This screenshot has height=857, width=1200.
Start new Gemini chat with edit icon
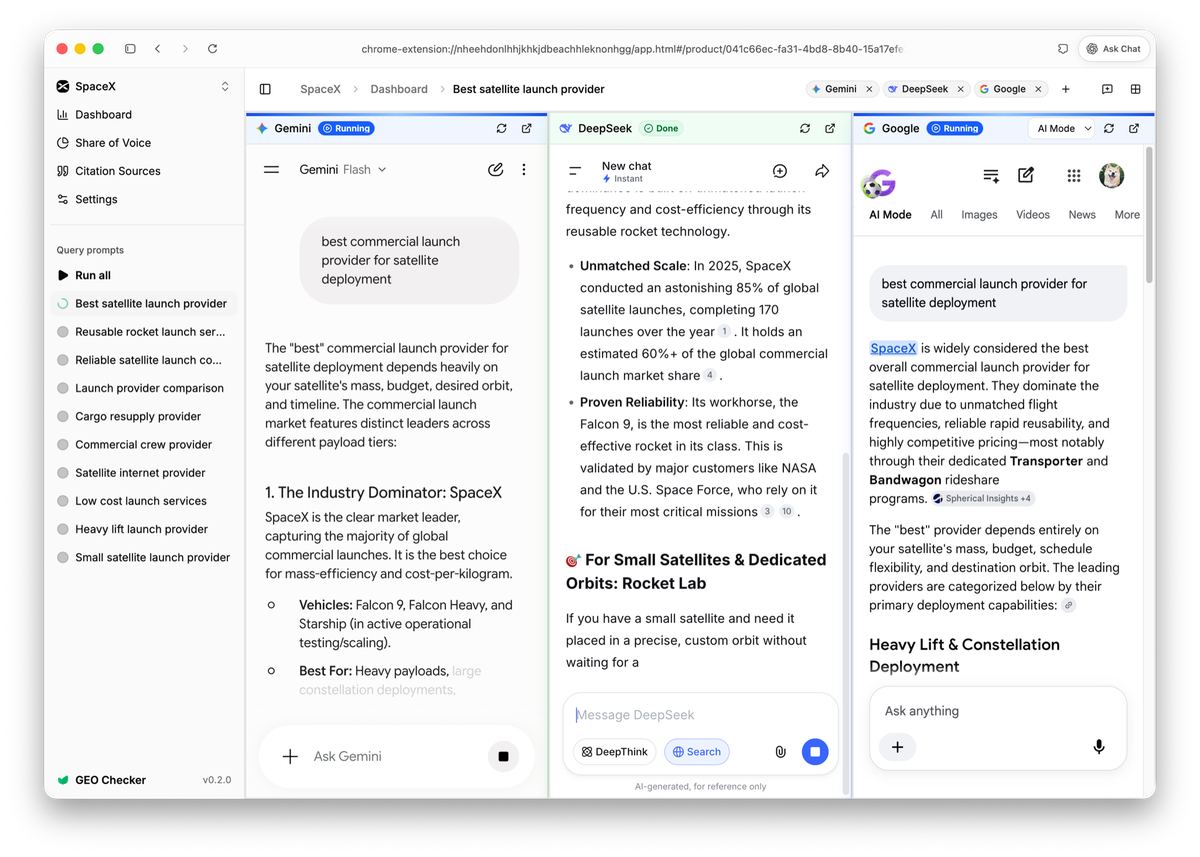495,170
